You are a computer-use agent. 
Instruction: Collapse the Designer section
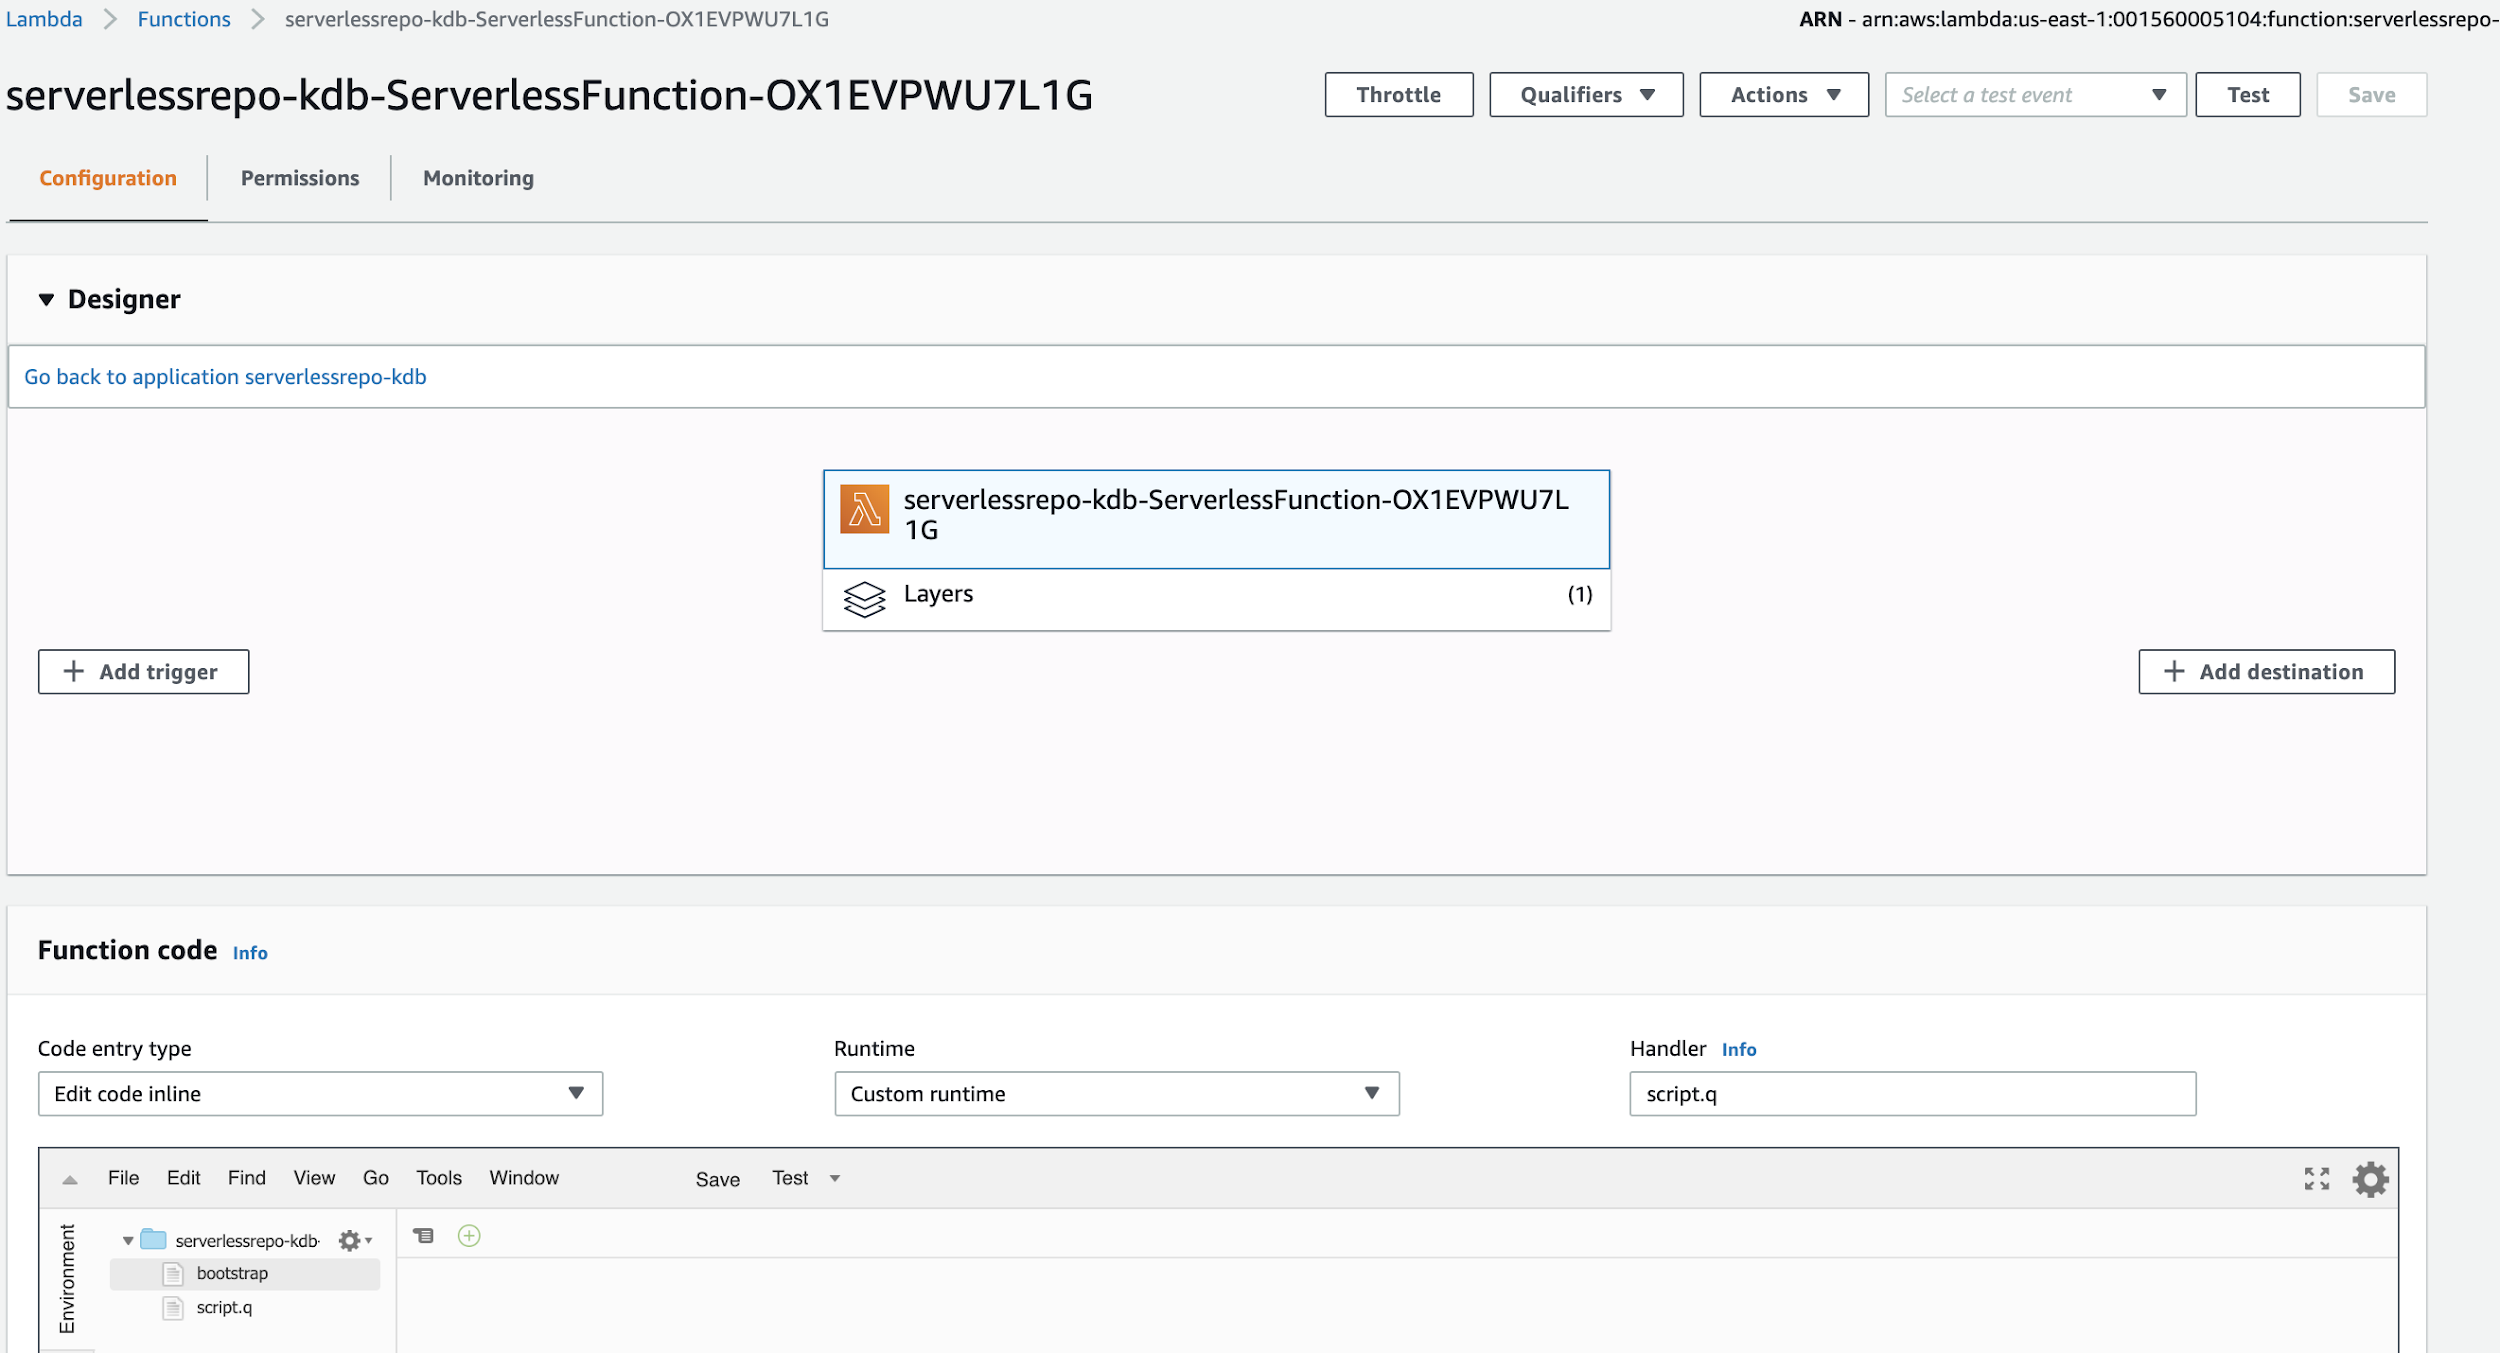click(x=46, y=299)
